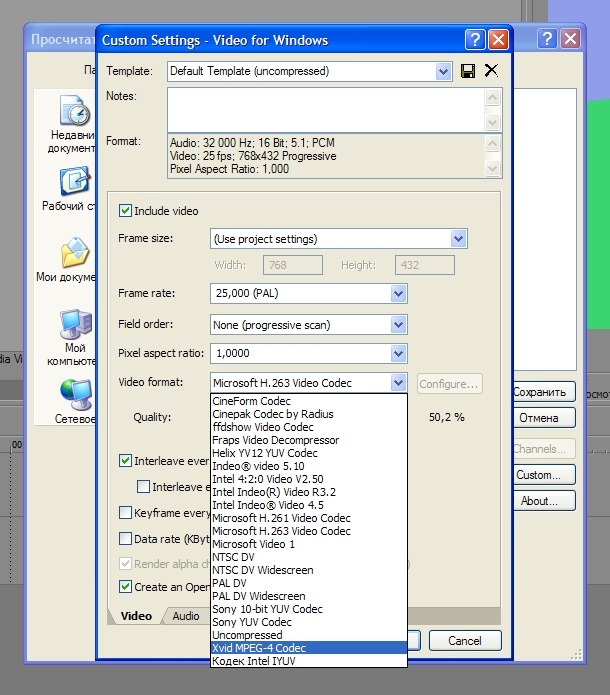The height and width of the screenshot is (695, 610).
Task: Close the Custom Settings dialog
Action: tap(498, 40)
